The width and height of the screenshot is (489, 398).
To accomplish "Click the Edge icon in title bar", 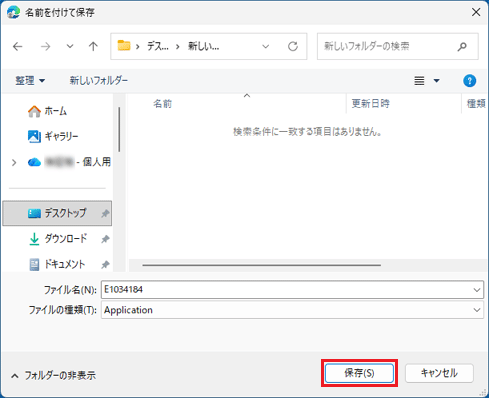I will coord(13,12).
